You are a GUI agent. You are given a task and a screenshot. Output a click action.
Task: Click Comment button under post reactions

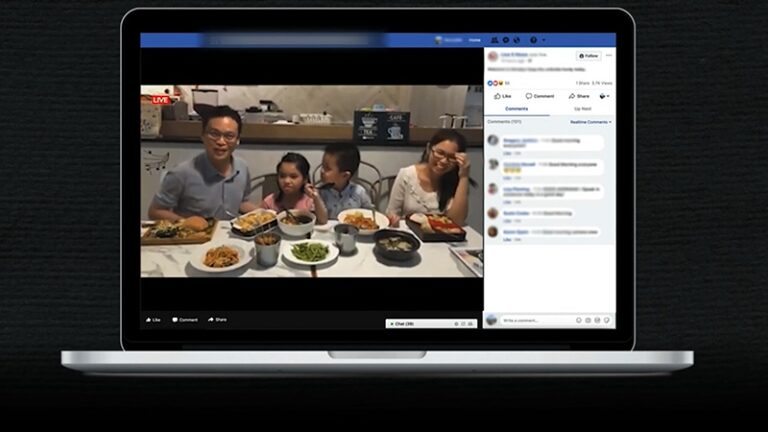tap(540, 96)
